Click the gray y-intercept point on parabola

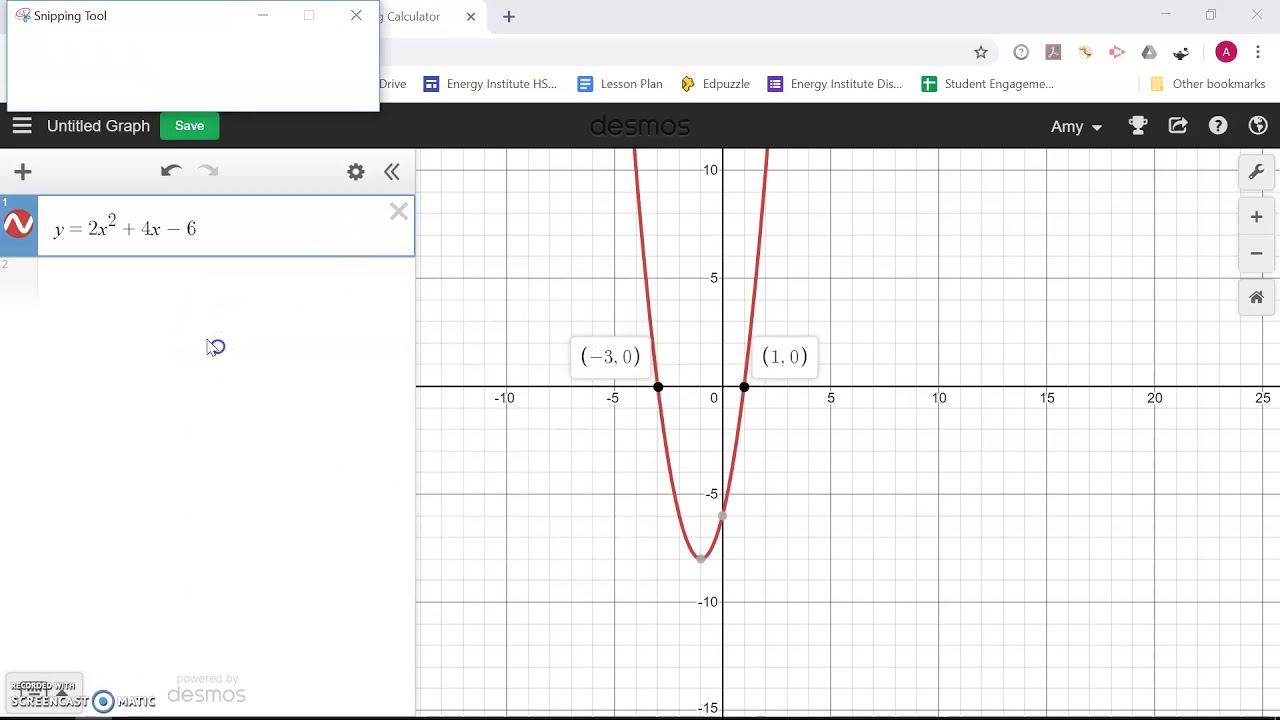tap(722, 516)
